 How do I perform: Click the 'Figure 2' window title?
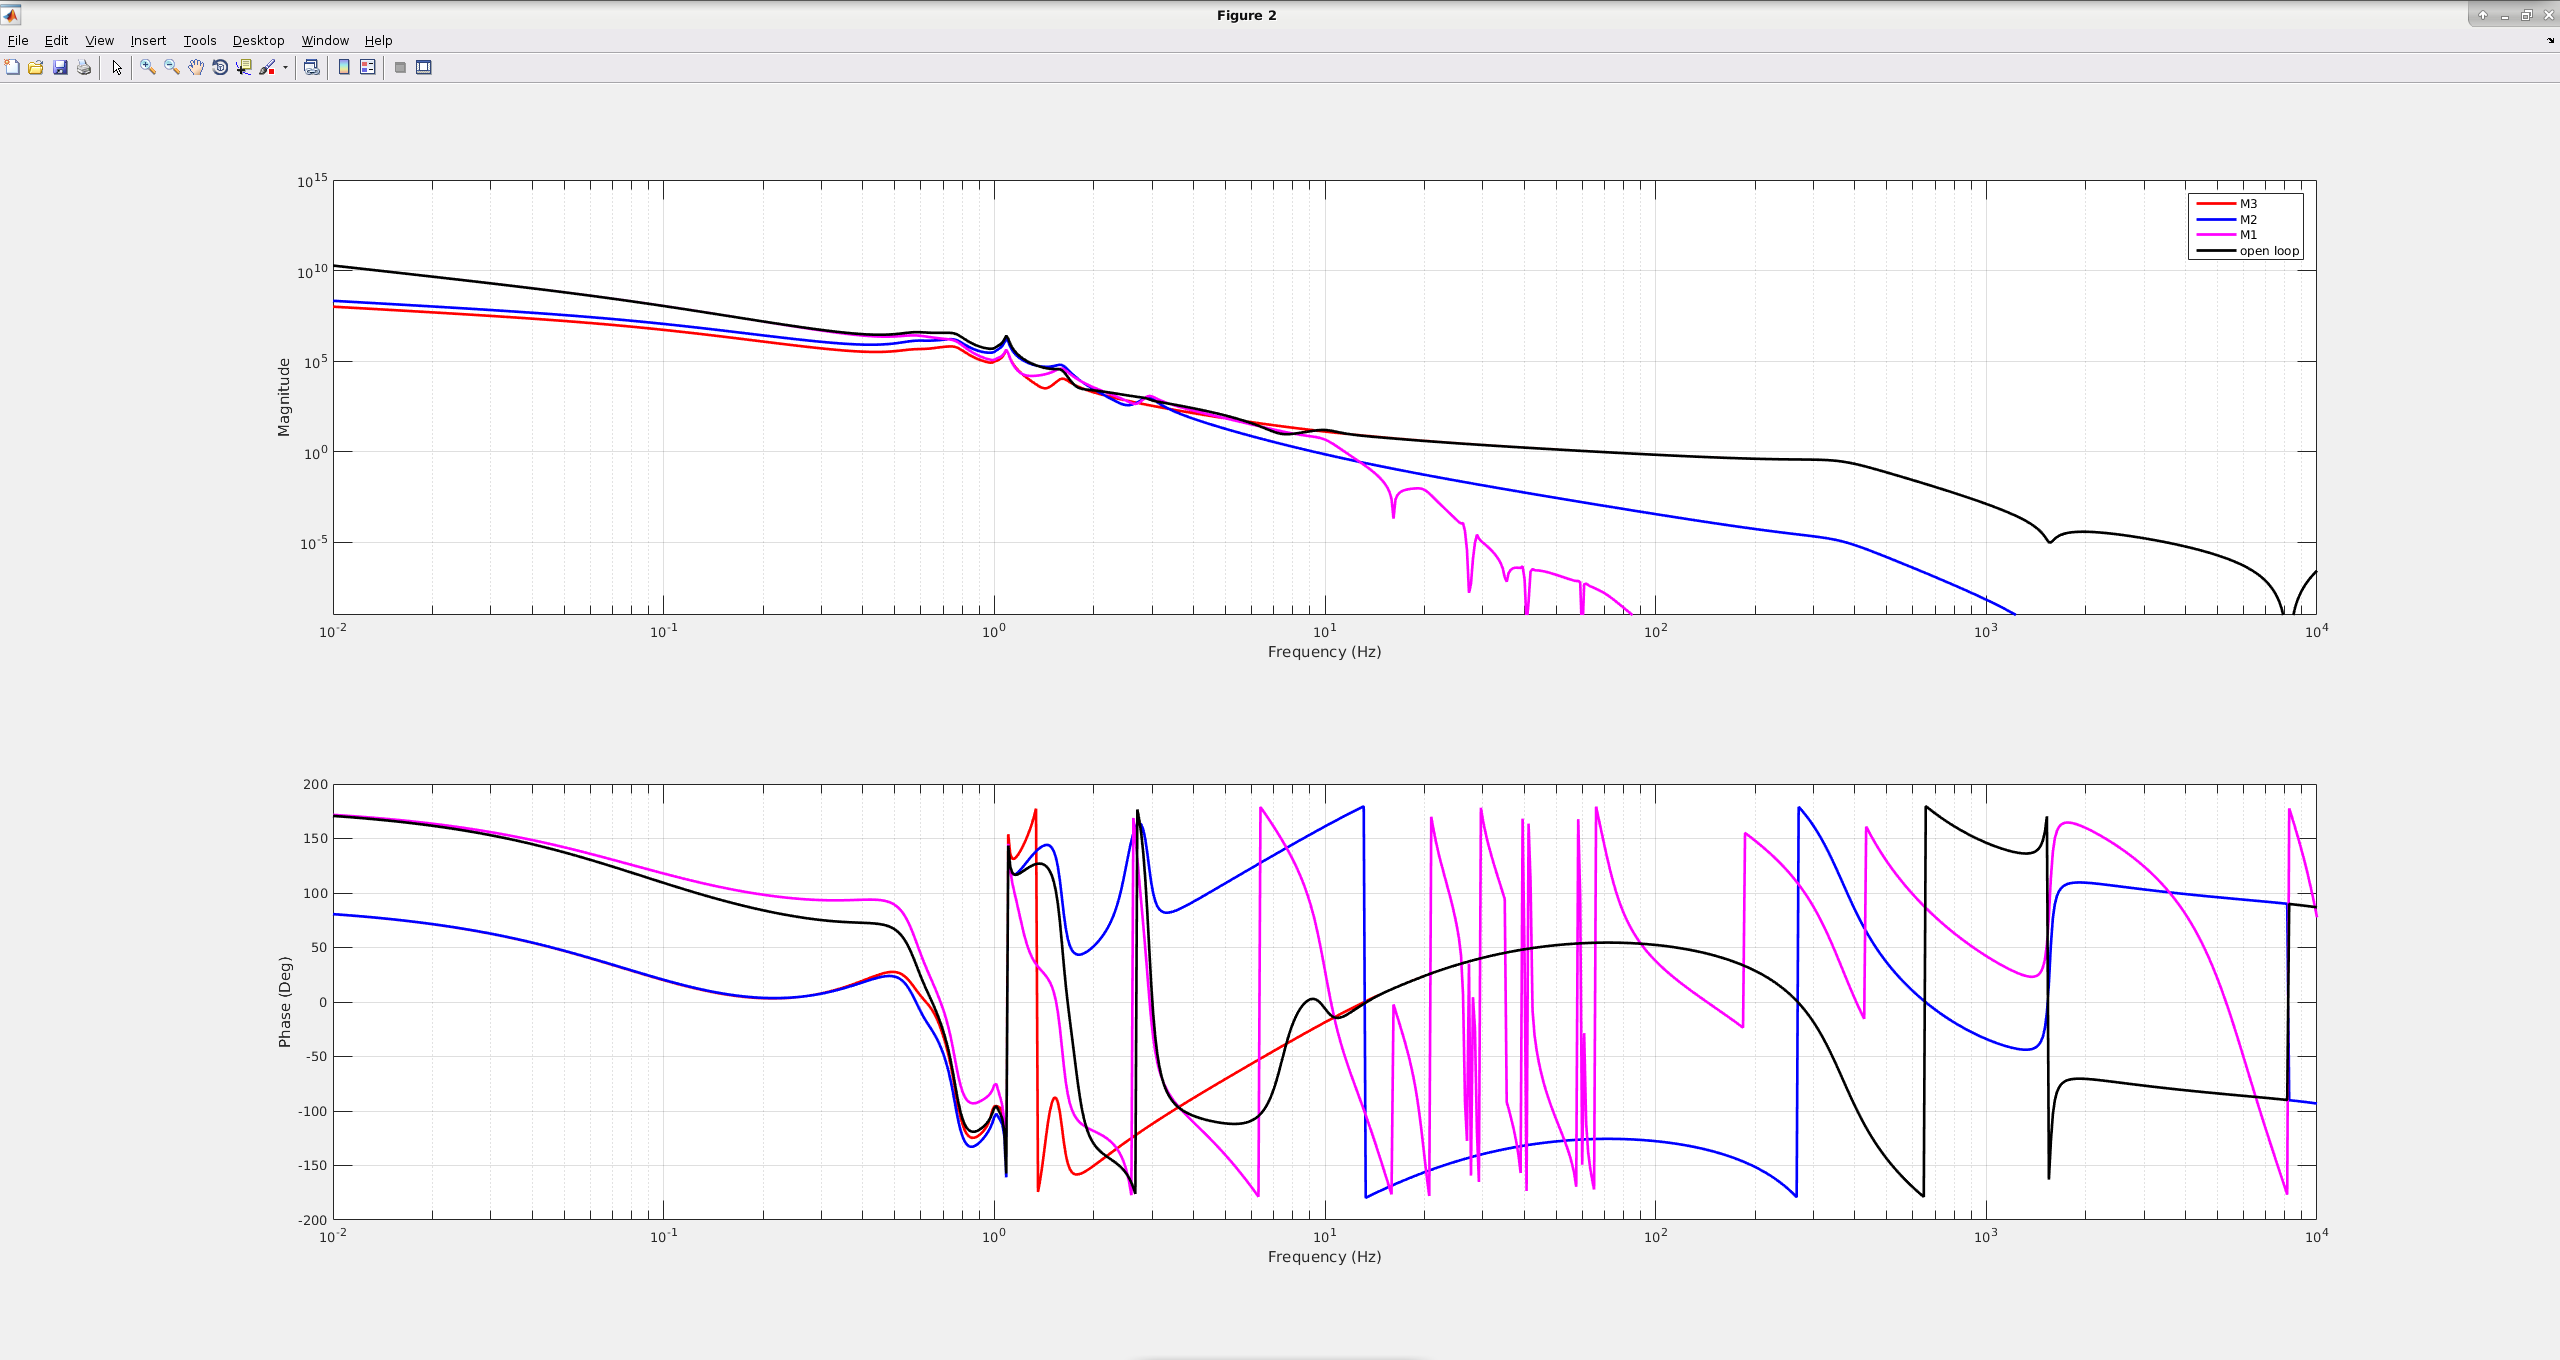click(1246, 15)
